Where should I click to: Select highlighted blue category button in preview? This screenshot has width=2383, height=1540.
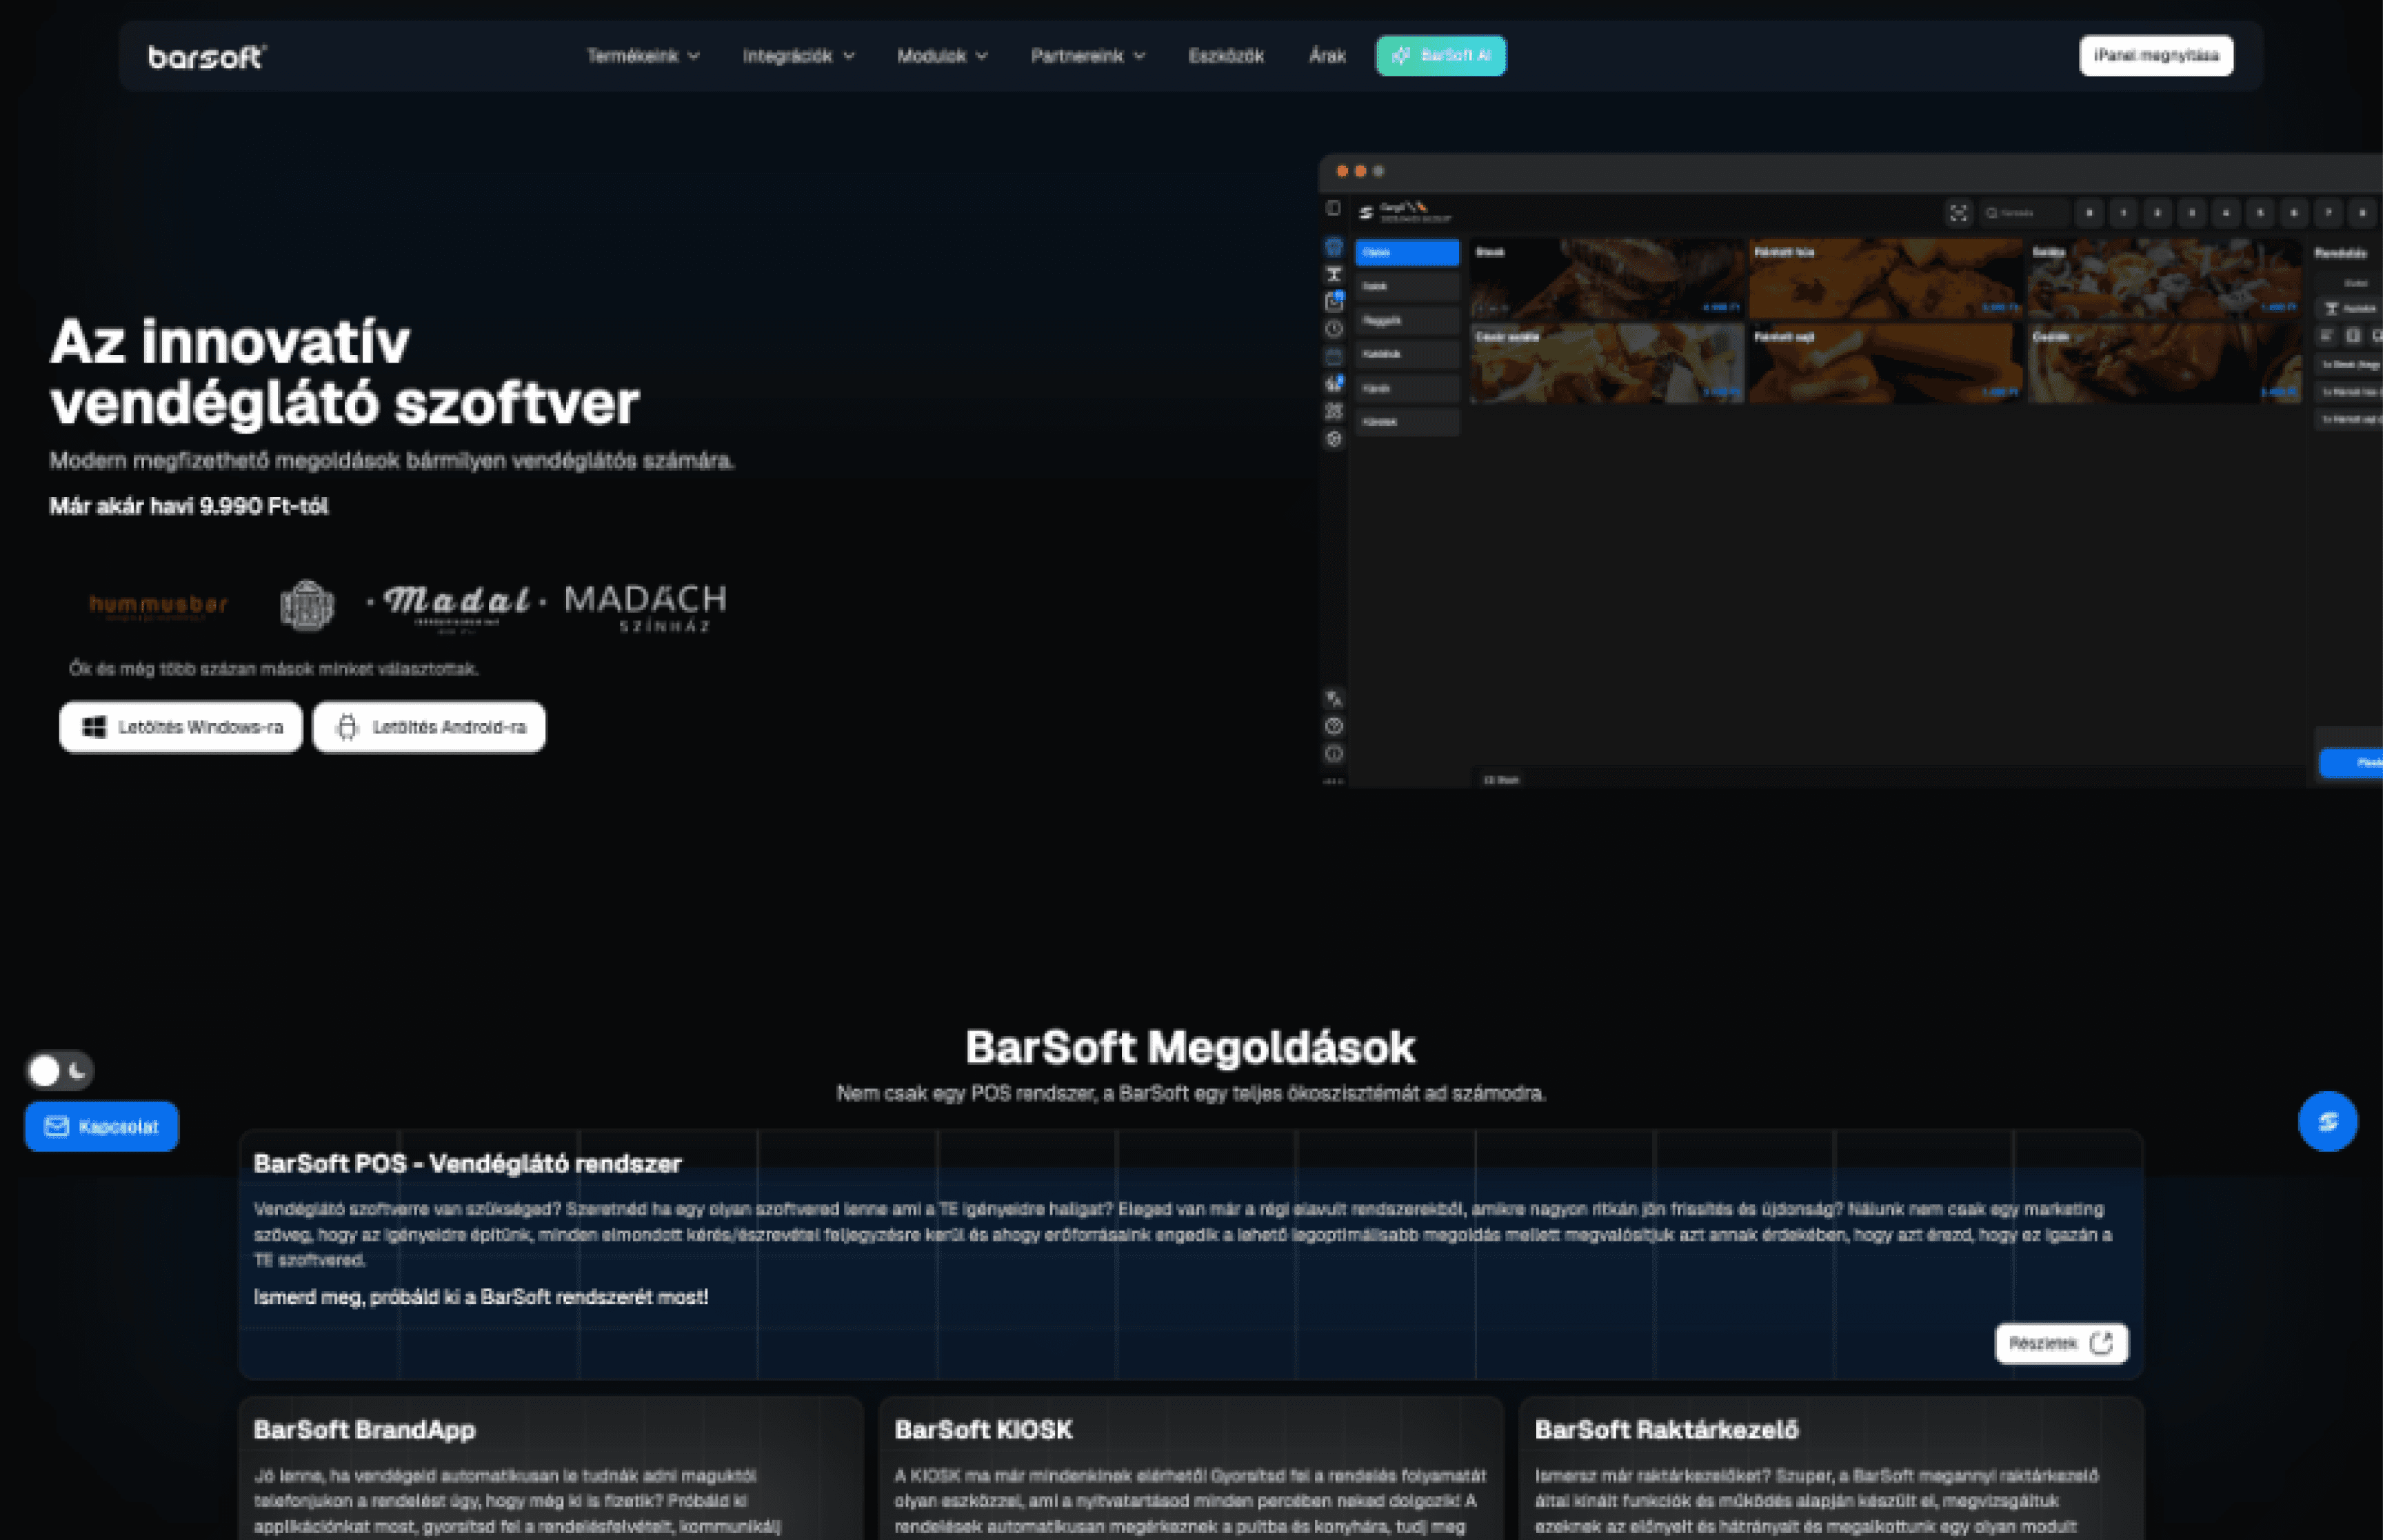(x=1407, y=252)
